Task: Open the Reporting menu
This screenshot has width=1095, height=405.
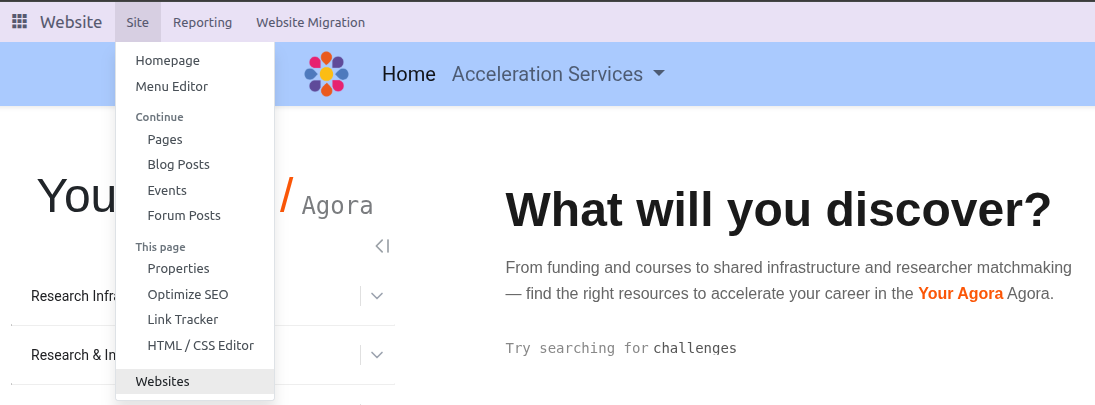Action: tap(202, 22)
